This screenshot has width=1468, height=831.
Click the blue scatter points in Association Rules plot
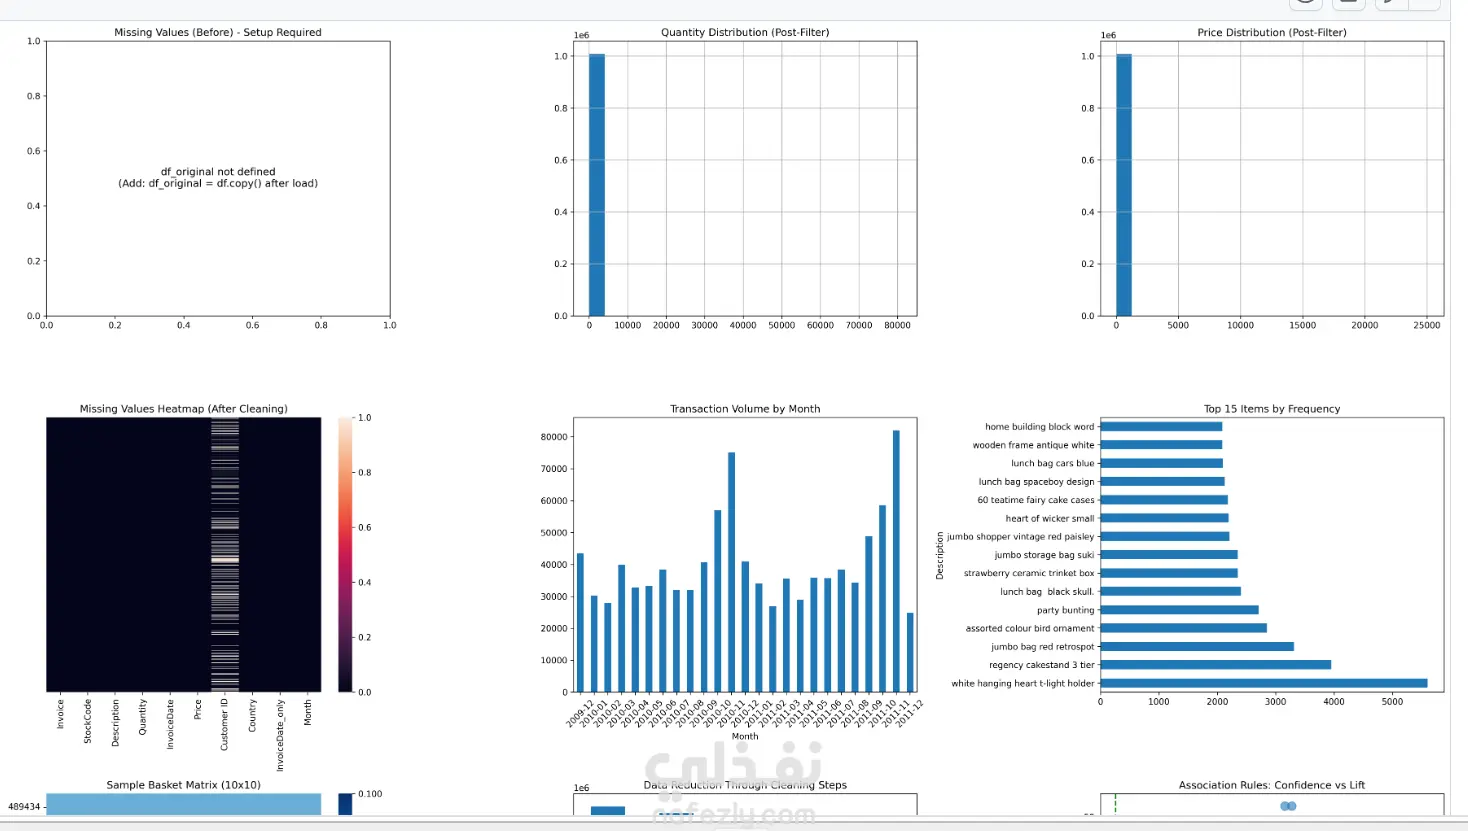pos(1288,806)
